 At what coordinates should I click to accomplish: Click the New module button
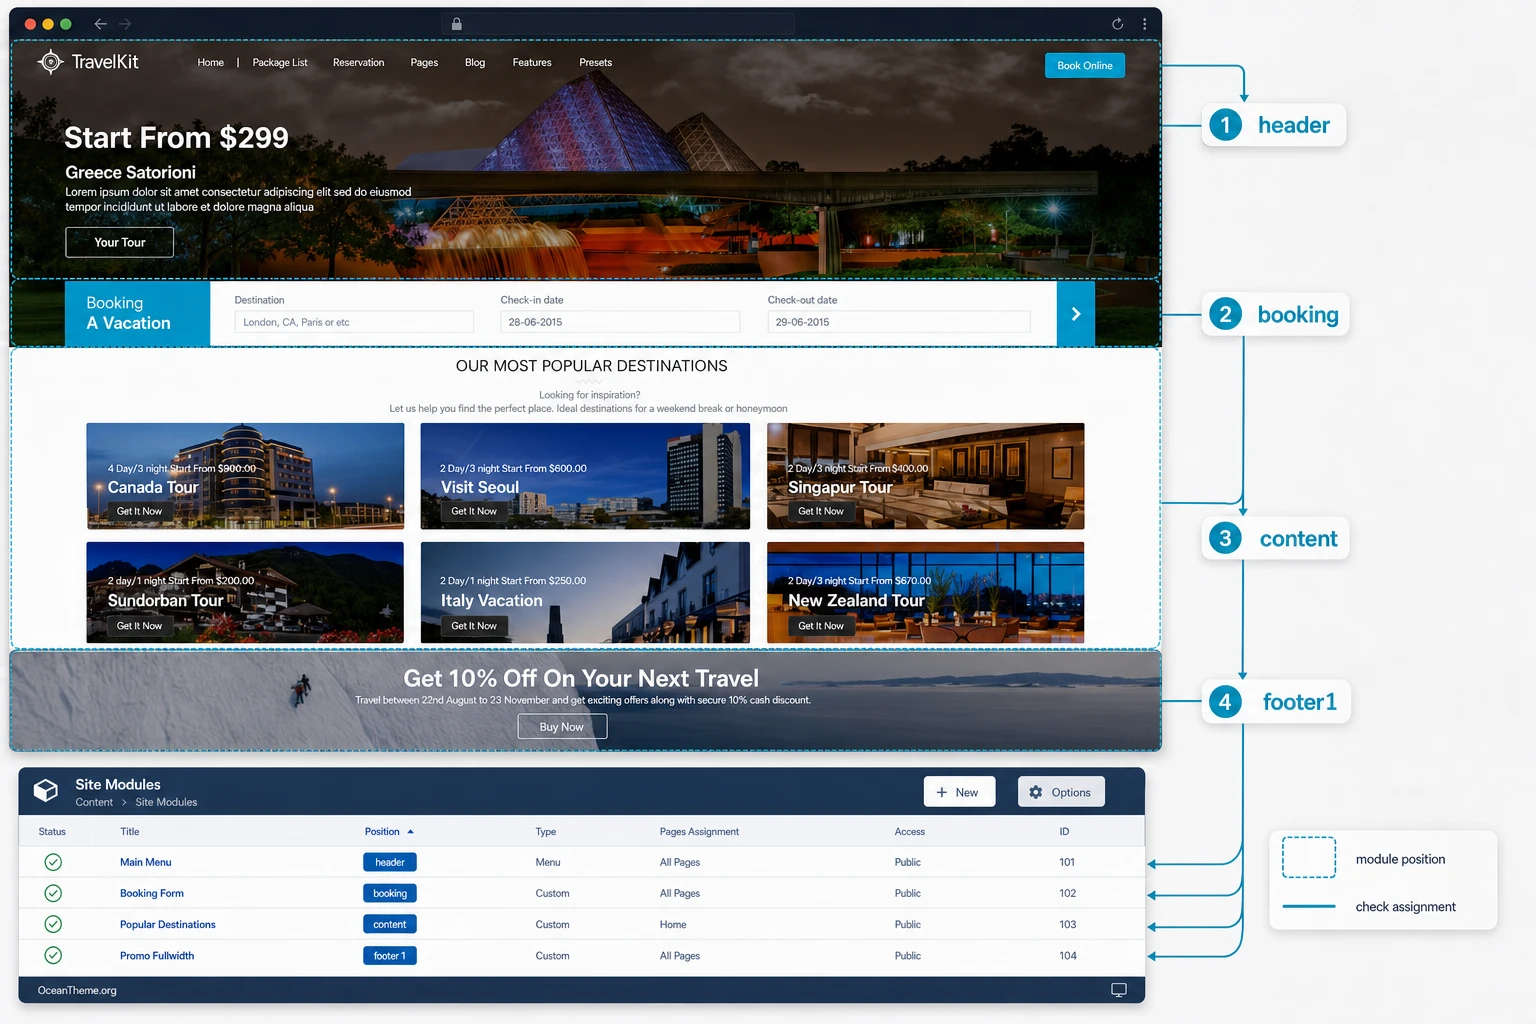959,792
